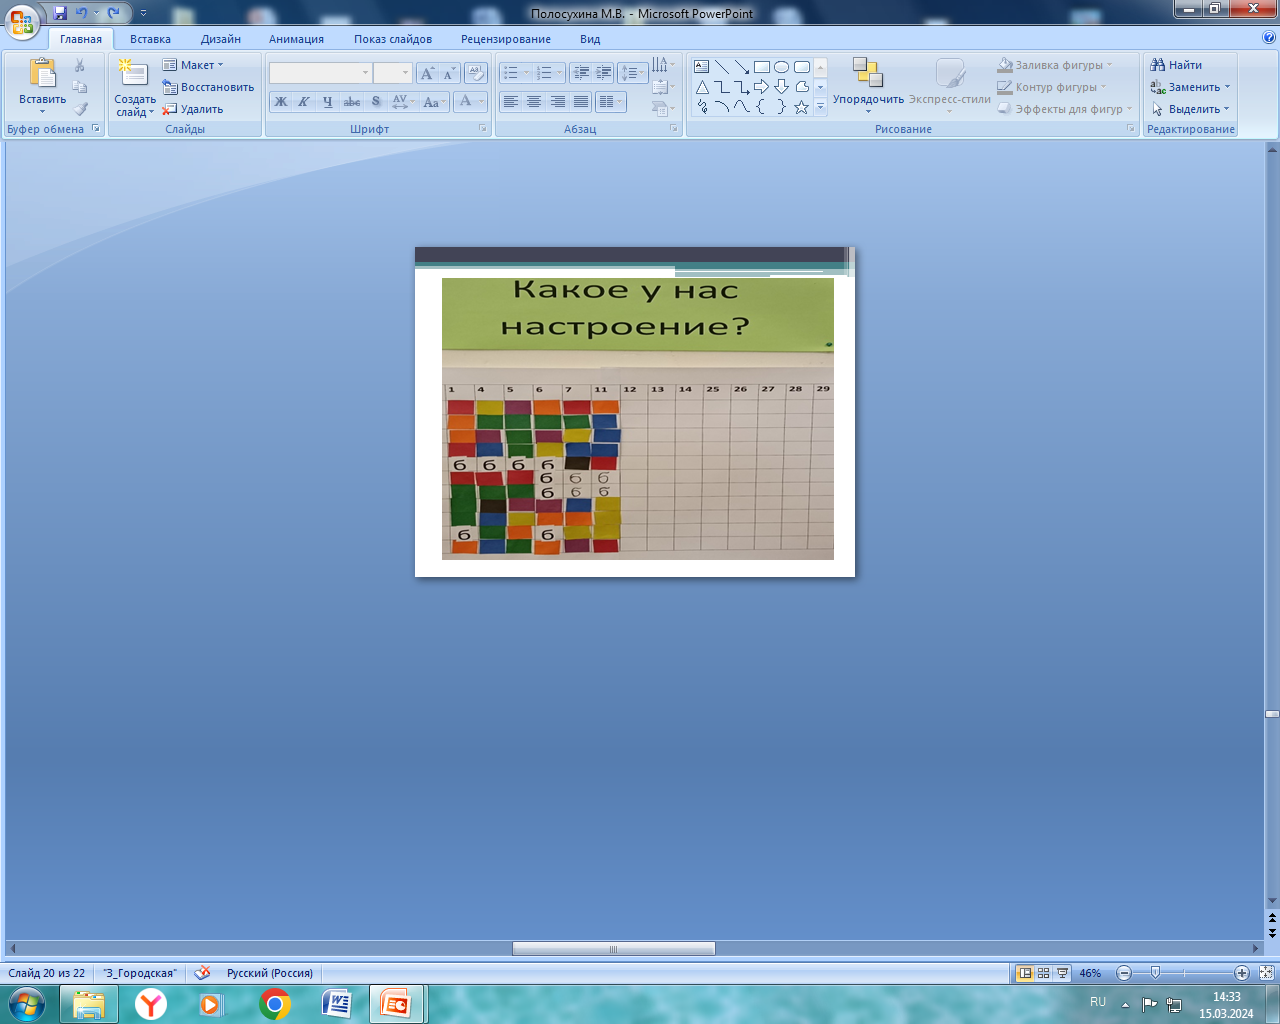Toggle bold (Ж) formatting
The height and width of the screenshot is (1024, 1280).
(x=281, y=102)
